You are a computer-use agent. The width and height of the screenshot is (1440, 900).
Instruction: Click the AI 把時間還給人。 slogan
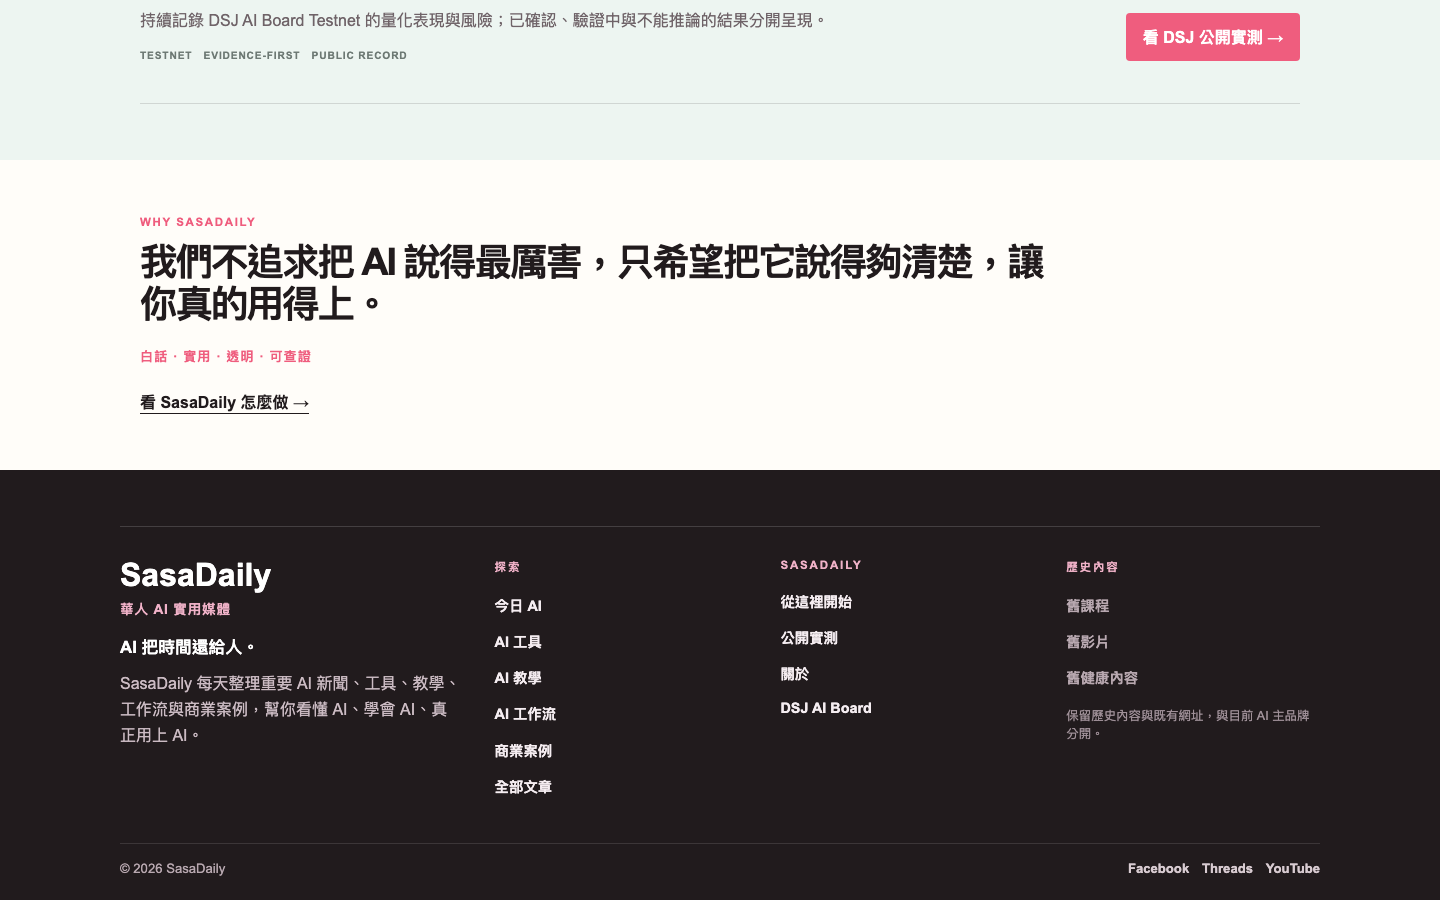pos(188,647)
